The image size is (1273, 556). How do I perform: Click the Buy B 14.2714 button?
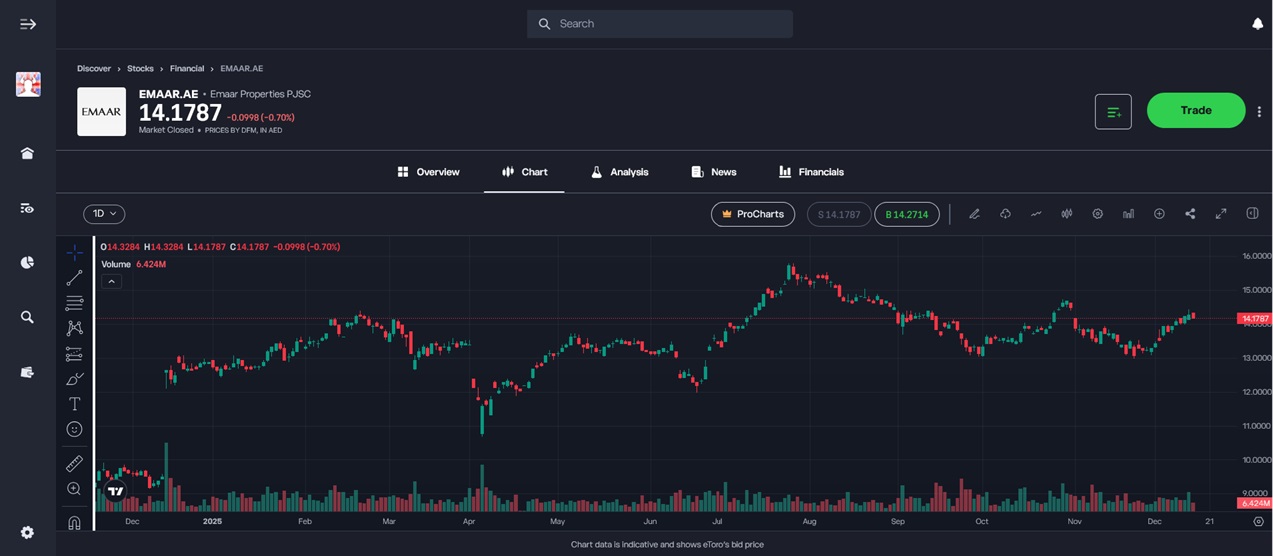[907, 214]
